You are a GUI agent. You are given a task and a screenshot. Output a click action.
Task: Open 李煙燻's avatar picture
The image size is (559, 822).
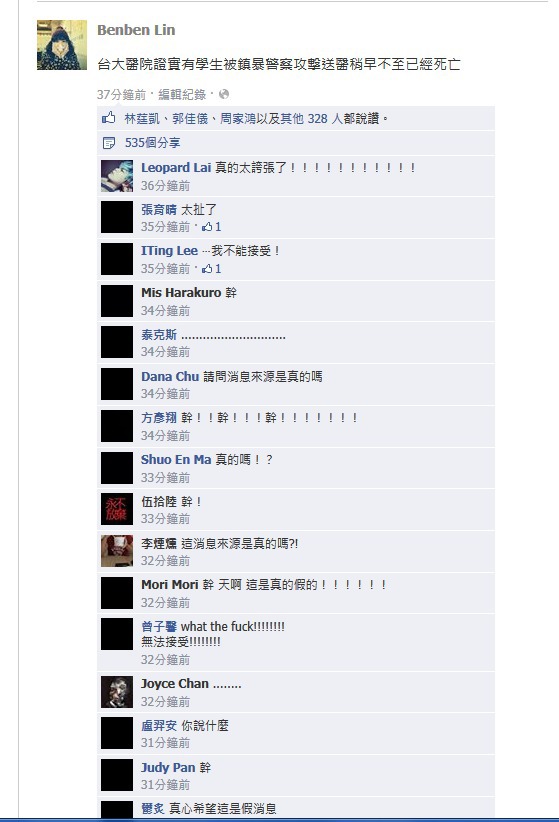pyautogui.click(x=117, y=551)
